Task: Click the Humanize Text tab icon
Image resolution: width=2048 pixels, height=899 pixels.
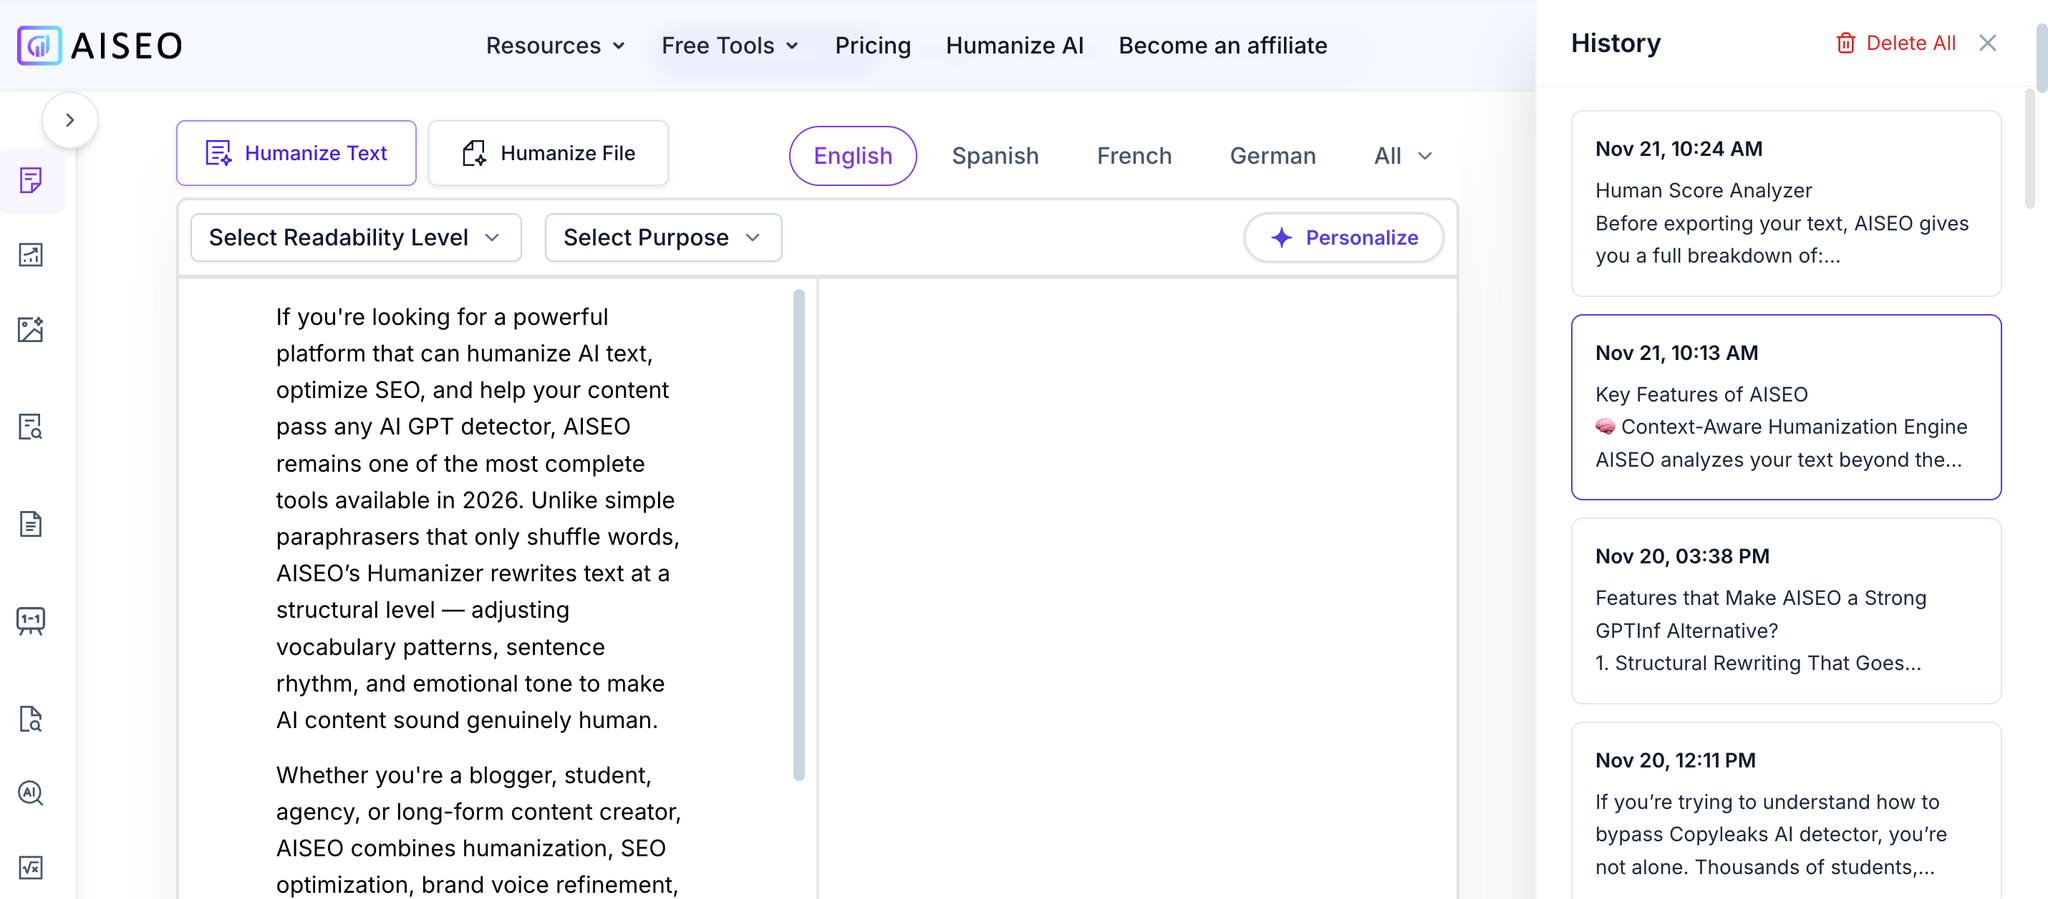Action: pyautogui.click(x=218, y=153)
